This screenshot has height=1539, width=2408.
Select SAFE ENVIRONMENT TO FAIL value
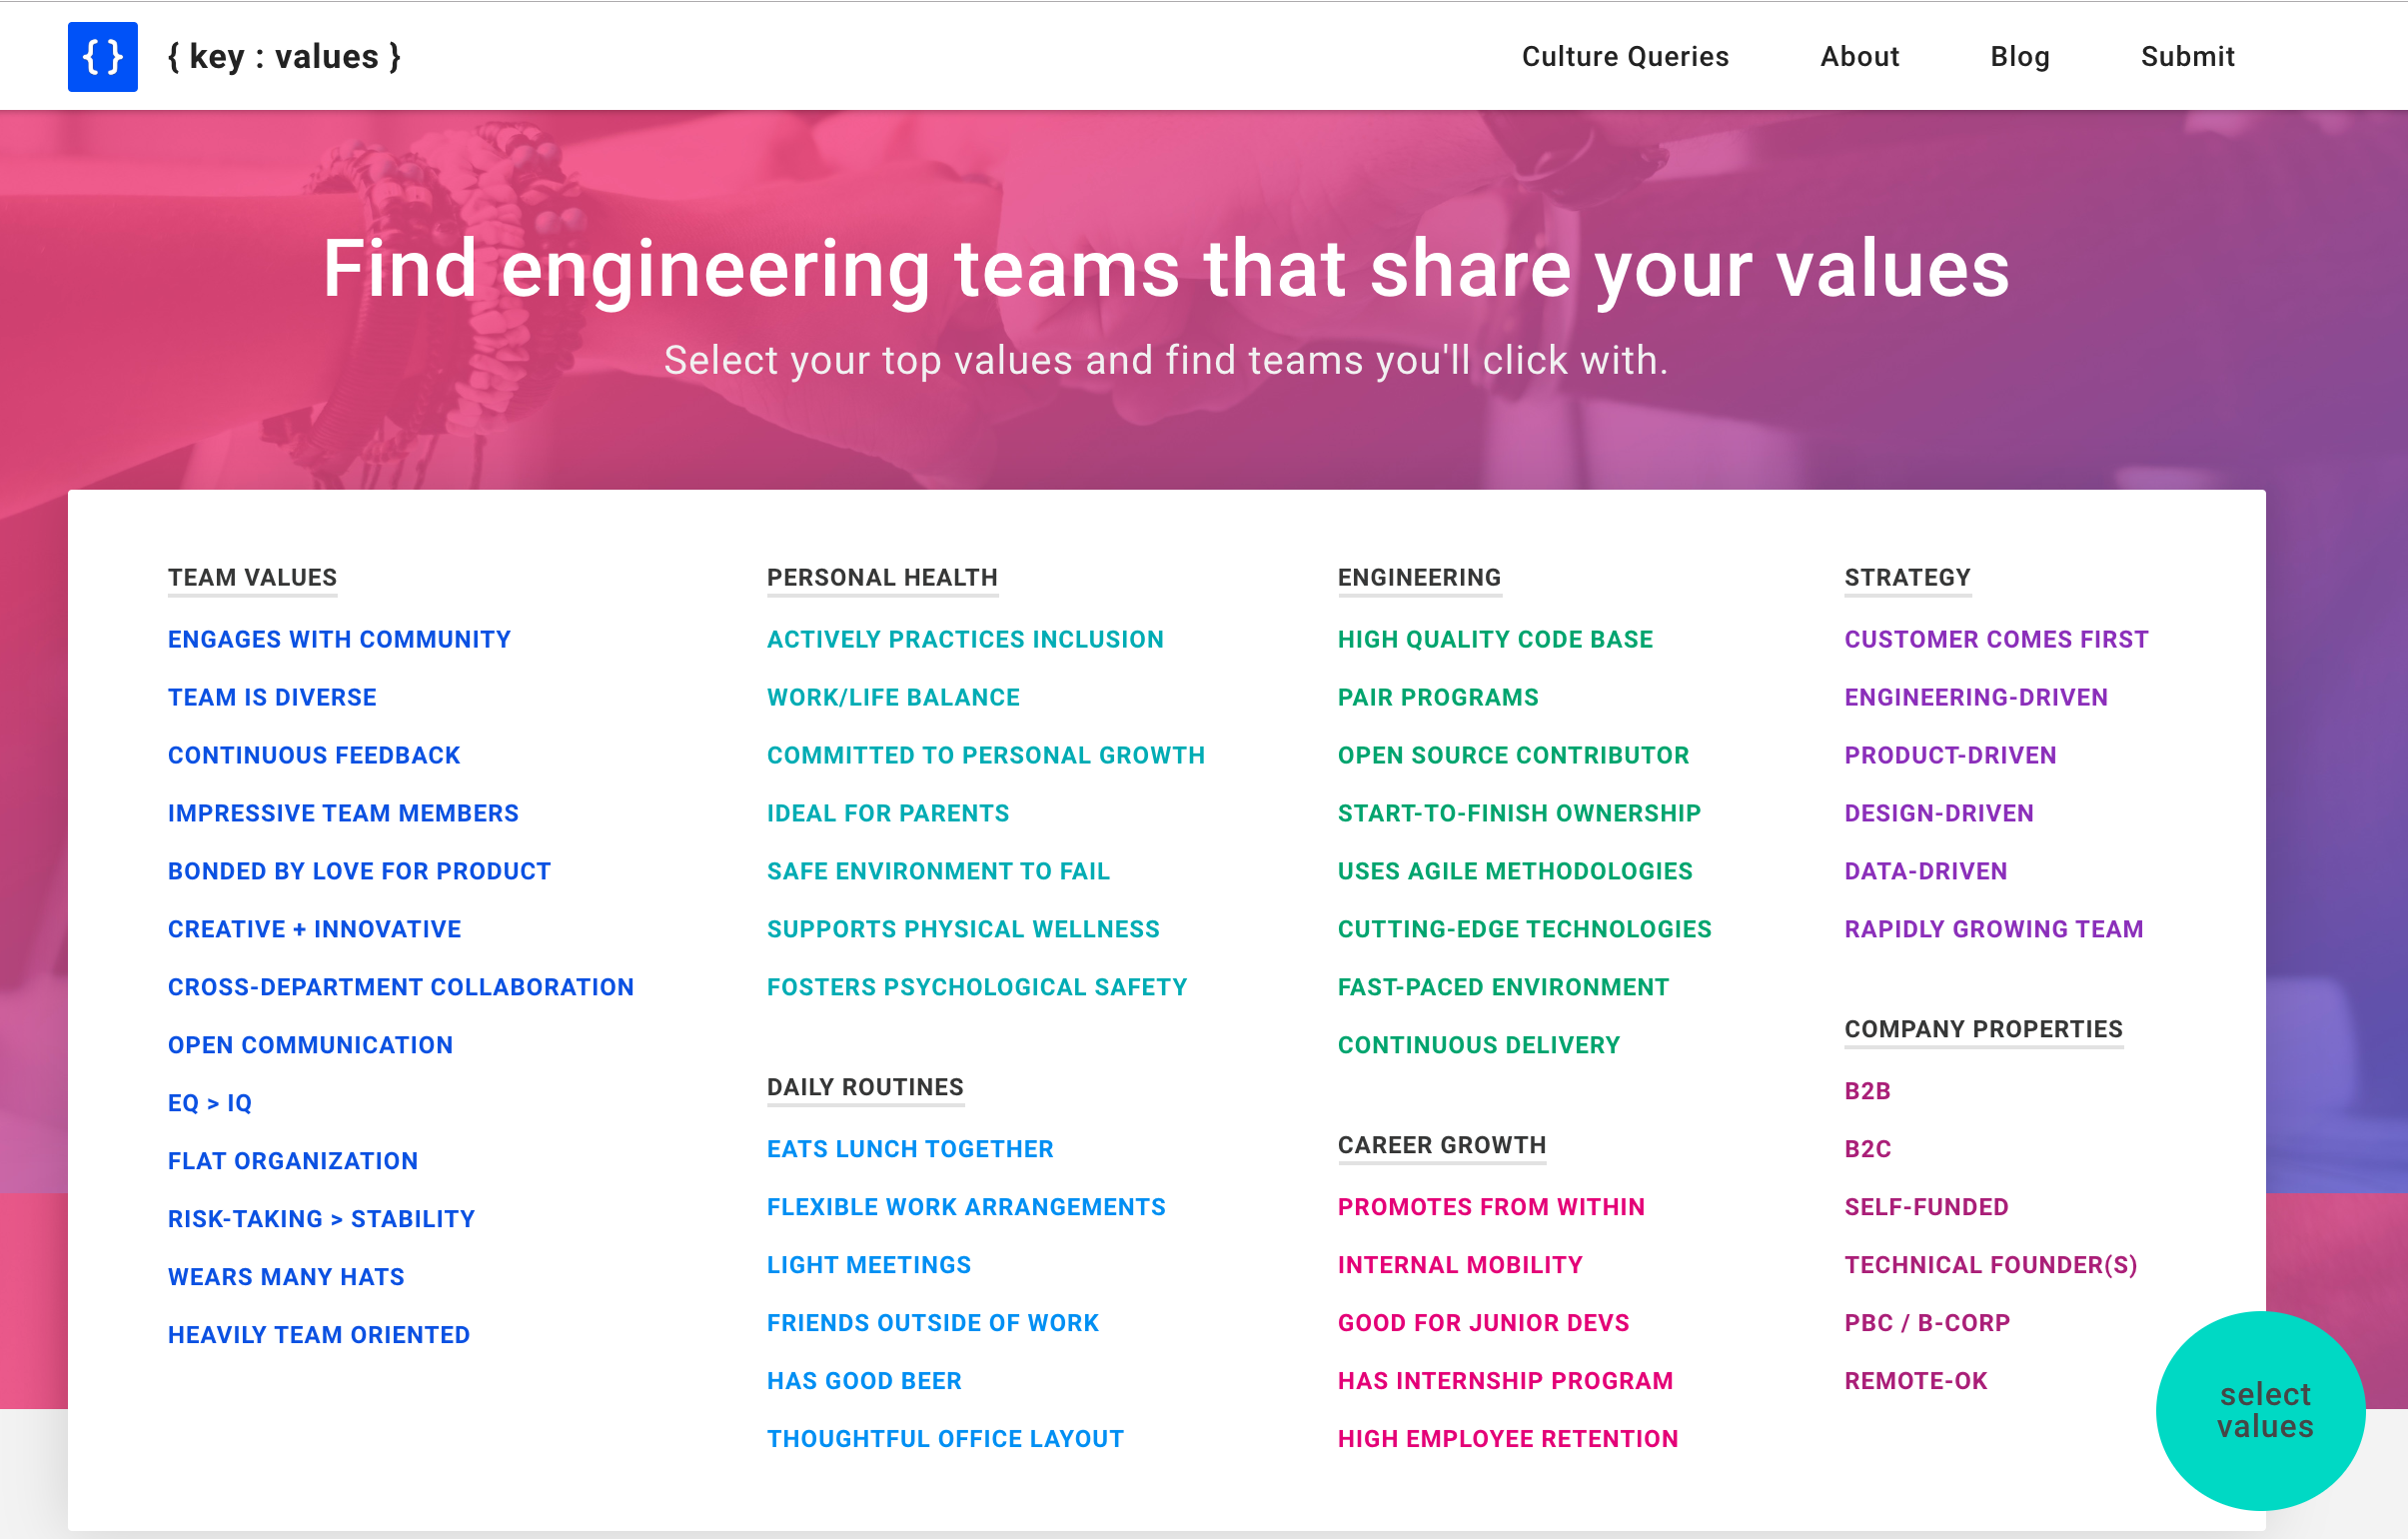tap(938, 871)
